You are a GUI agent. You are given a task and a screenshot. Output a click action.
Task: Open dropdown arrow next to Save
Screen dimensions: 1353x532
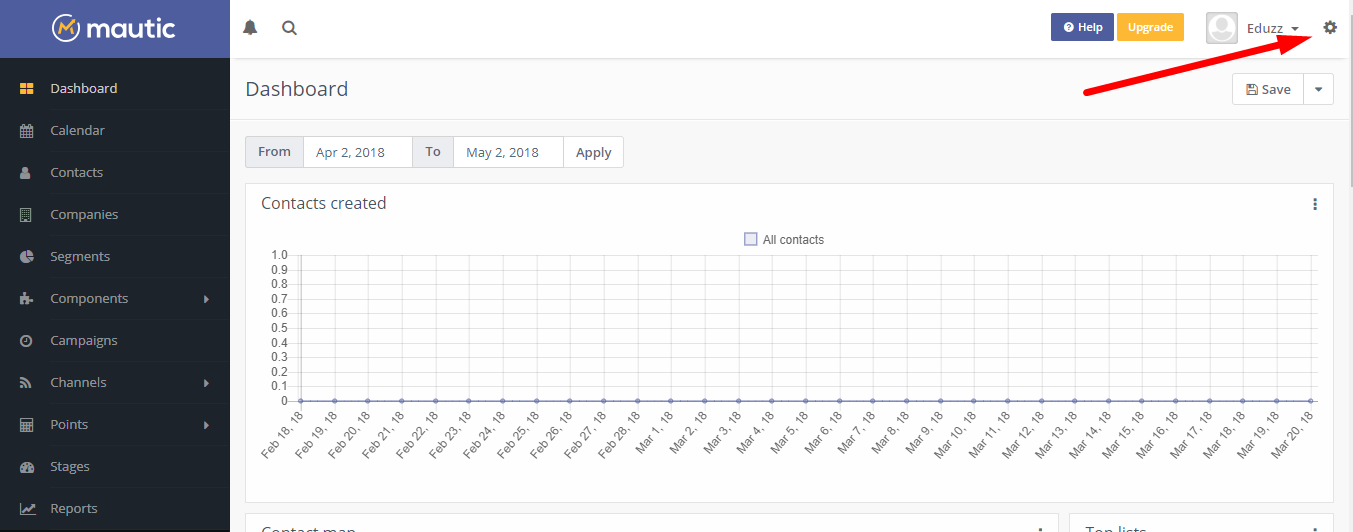[x=1318, y=89]
